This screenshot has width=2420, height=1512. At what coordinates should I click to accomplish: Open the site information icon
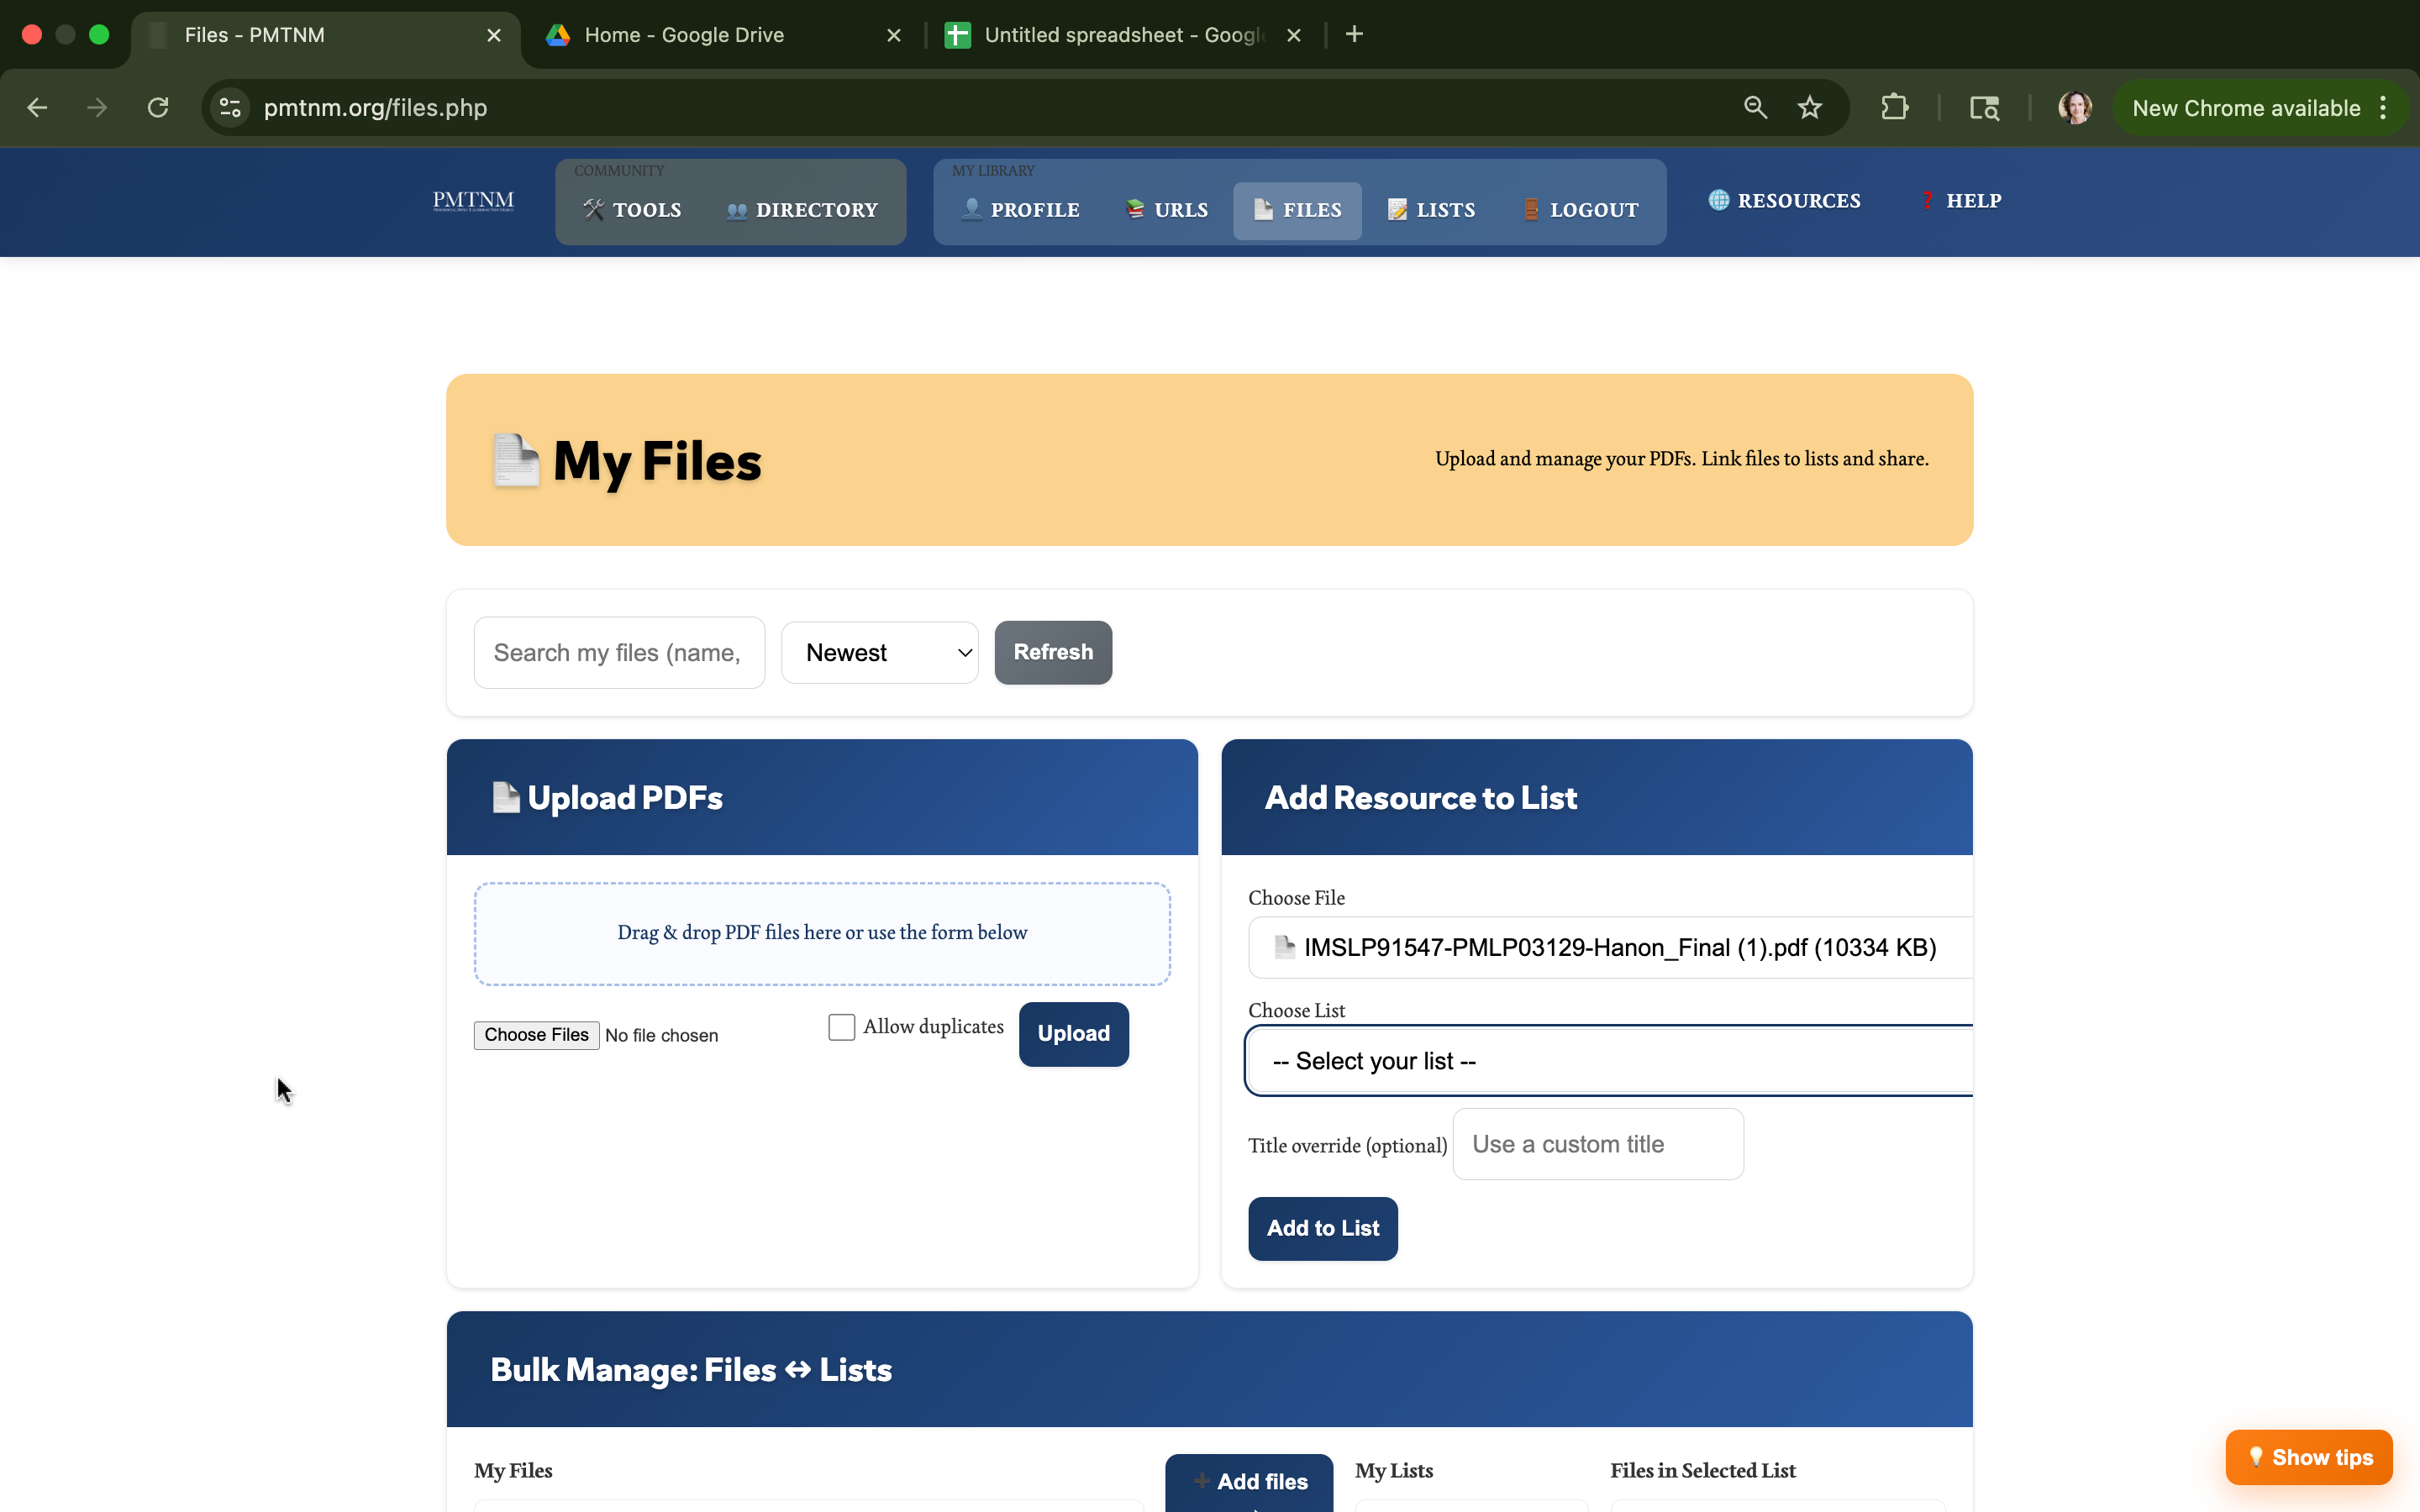(231, 108)
